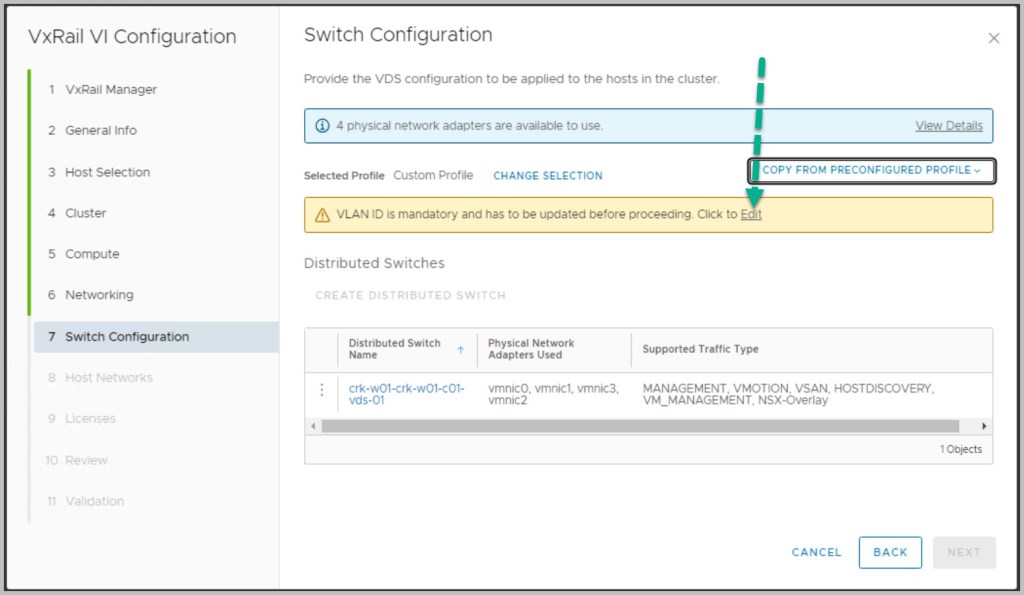Click the info icon in blue banner
Viewport: 1024px width, 595px height.
click(x=322, y=126)
